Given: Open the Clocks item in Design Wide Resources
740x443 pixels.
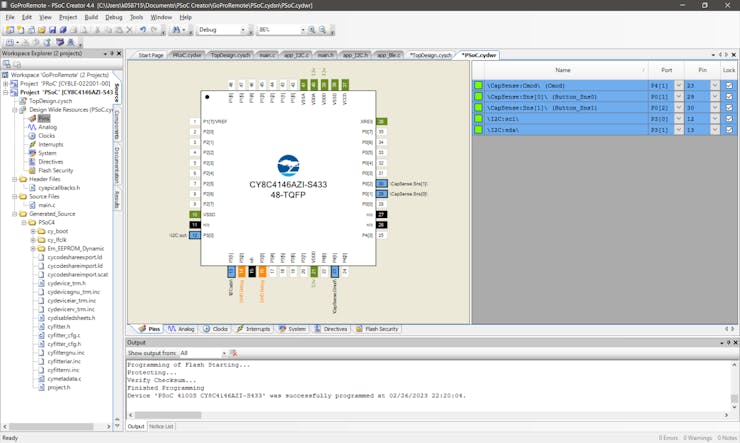Looking at the screenshot, I should point(46,136).
